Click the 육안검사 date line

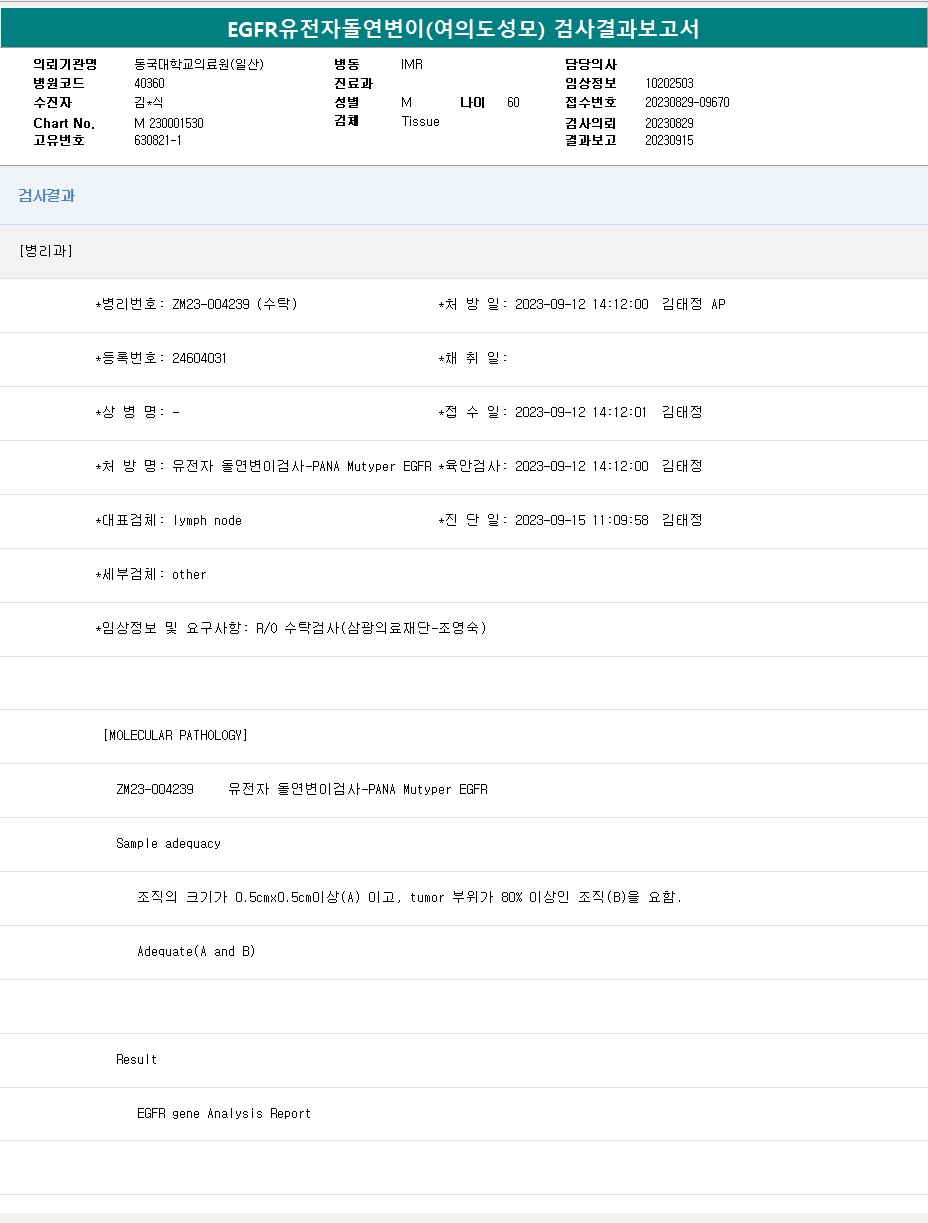tap(570, 466)
